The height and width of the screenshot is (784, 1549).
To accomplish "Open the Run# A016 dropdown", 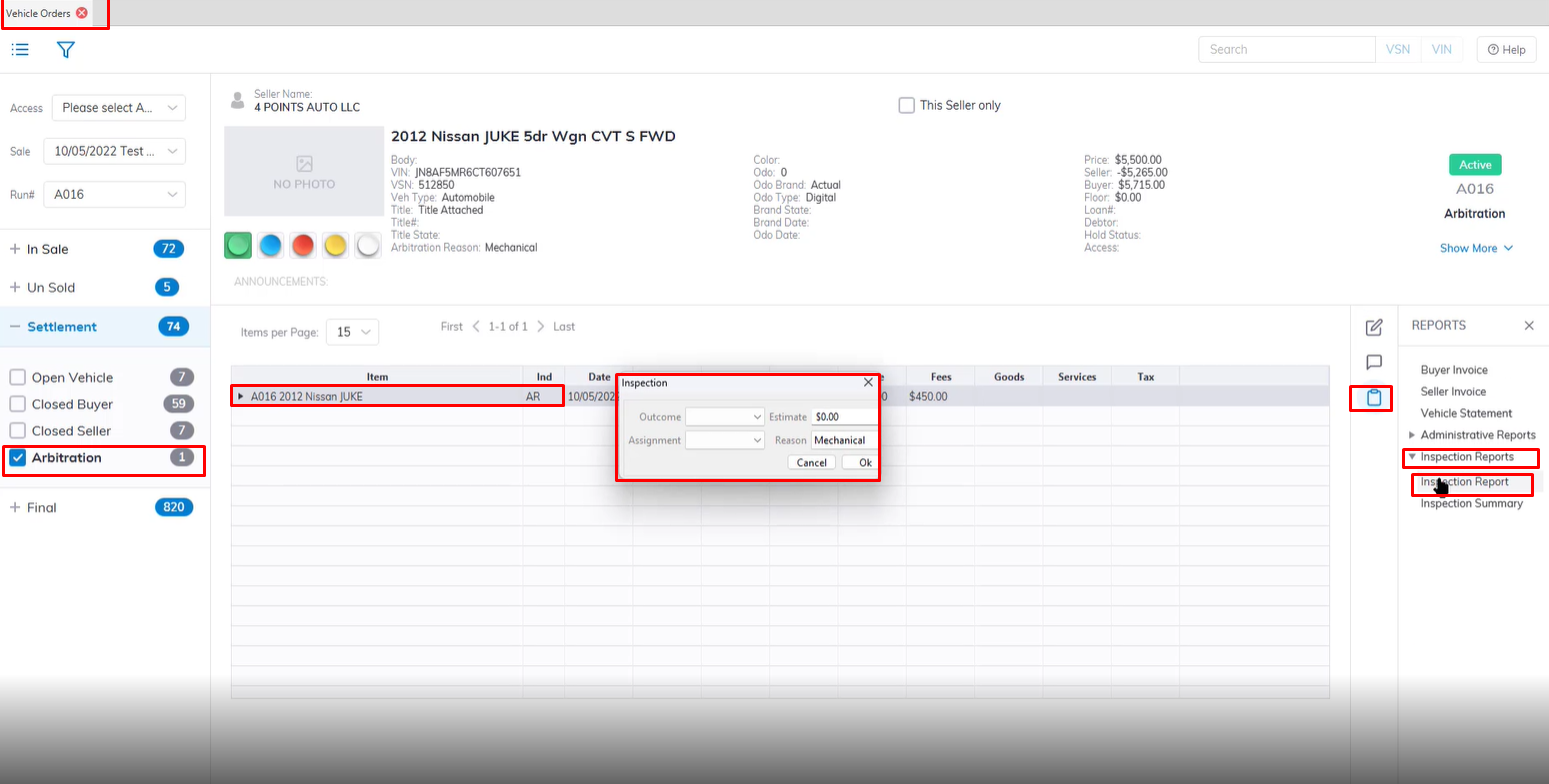I will (x=114, y=194).
